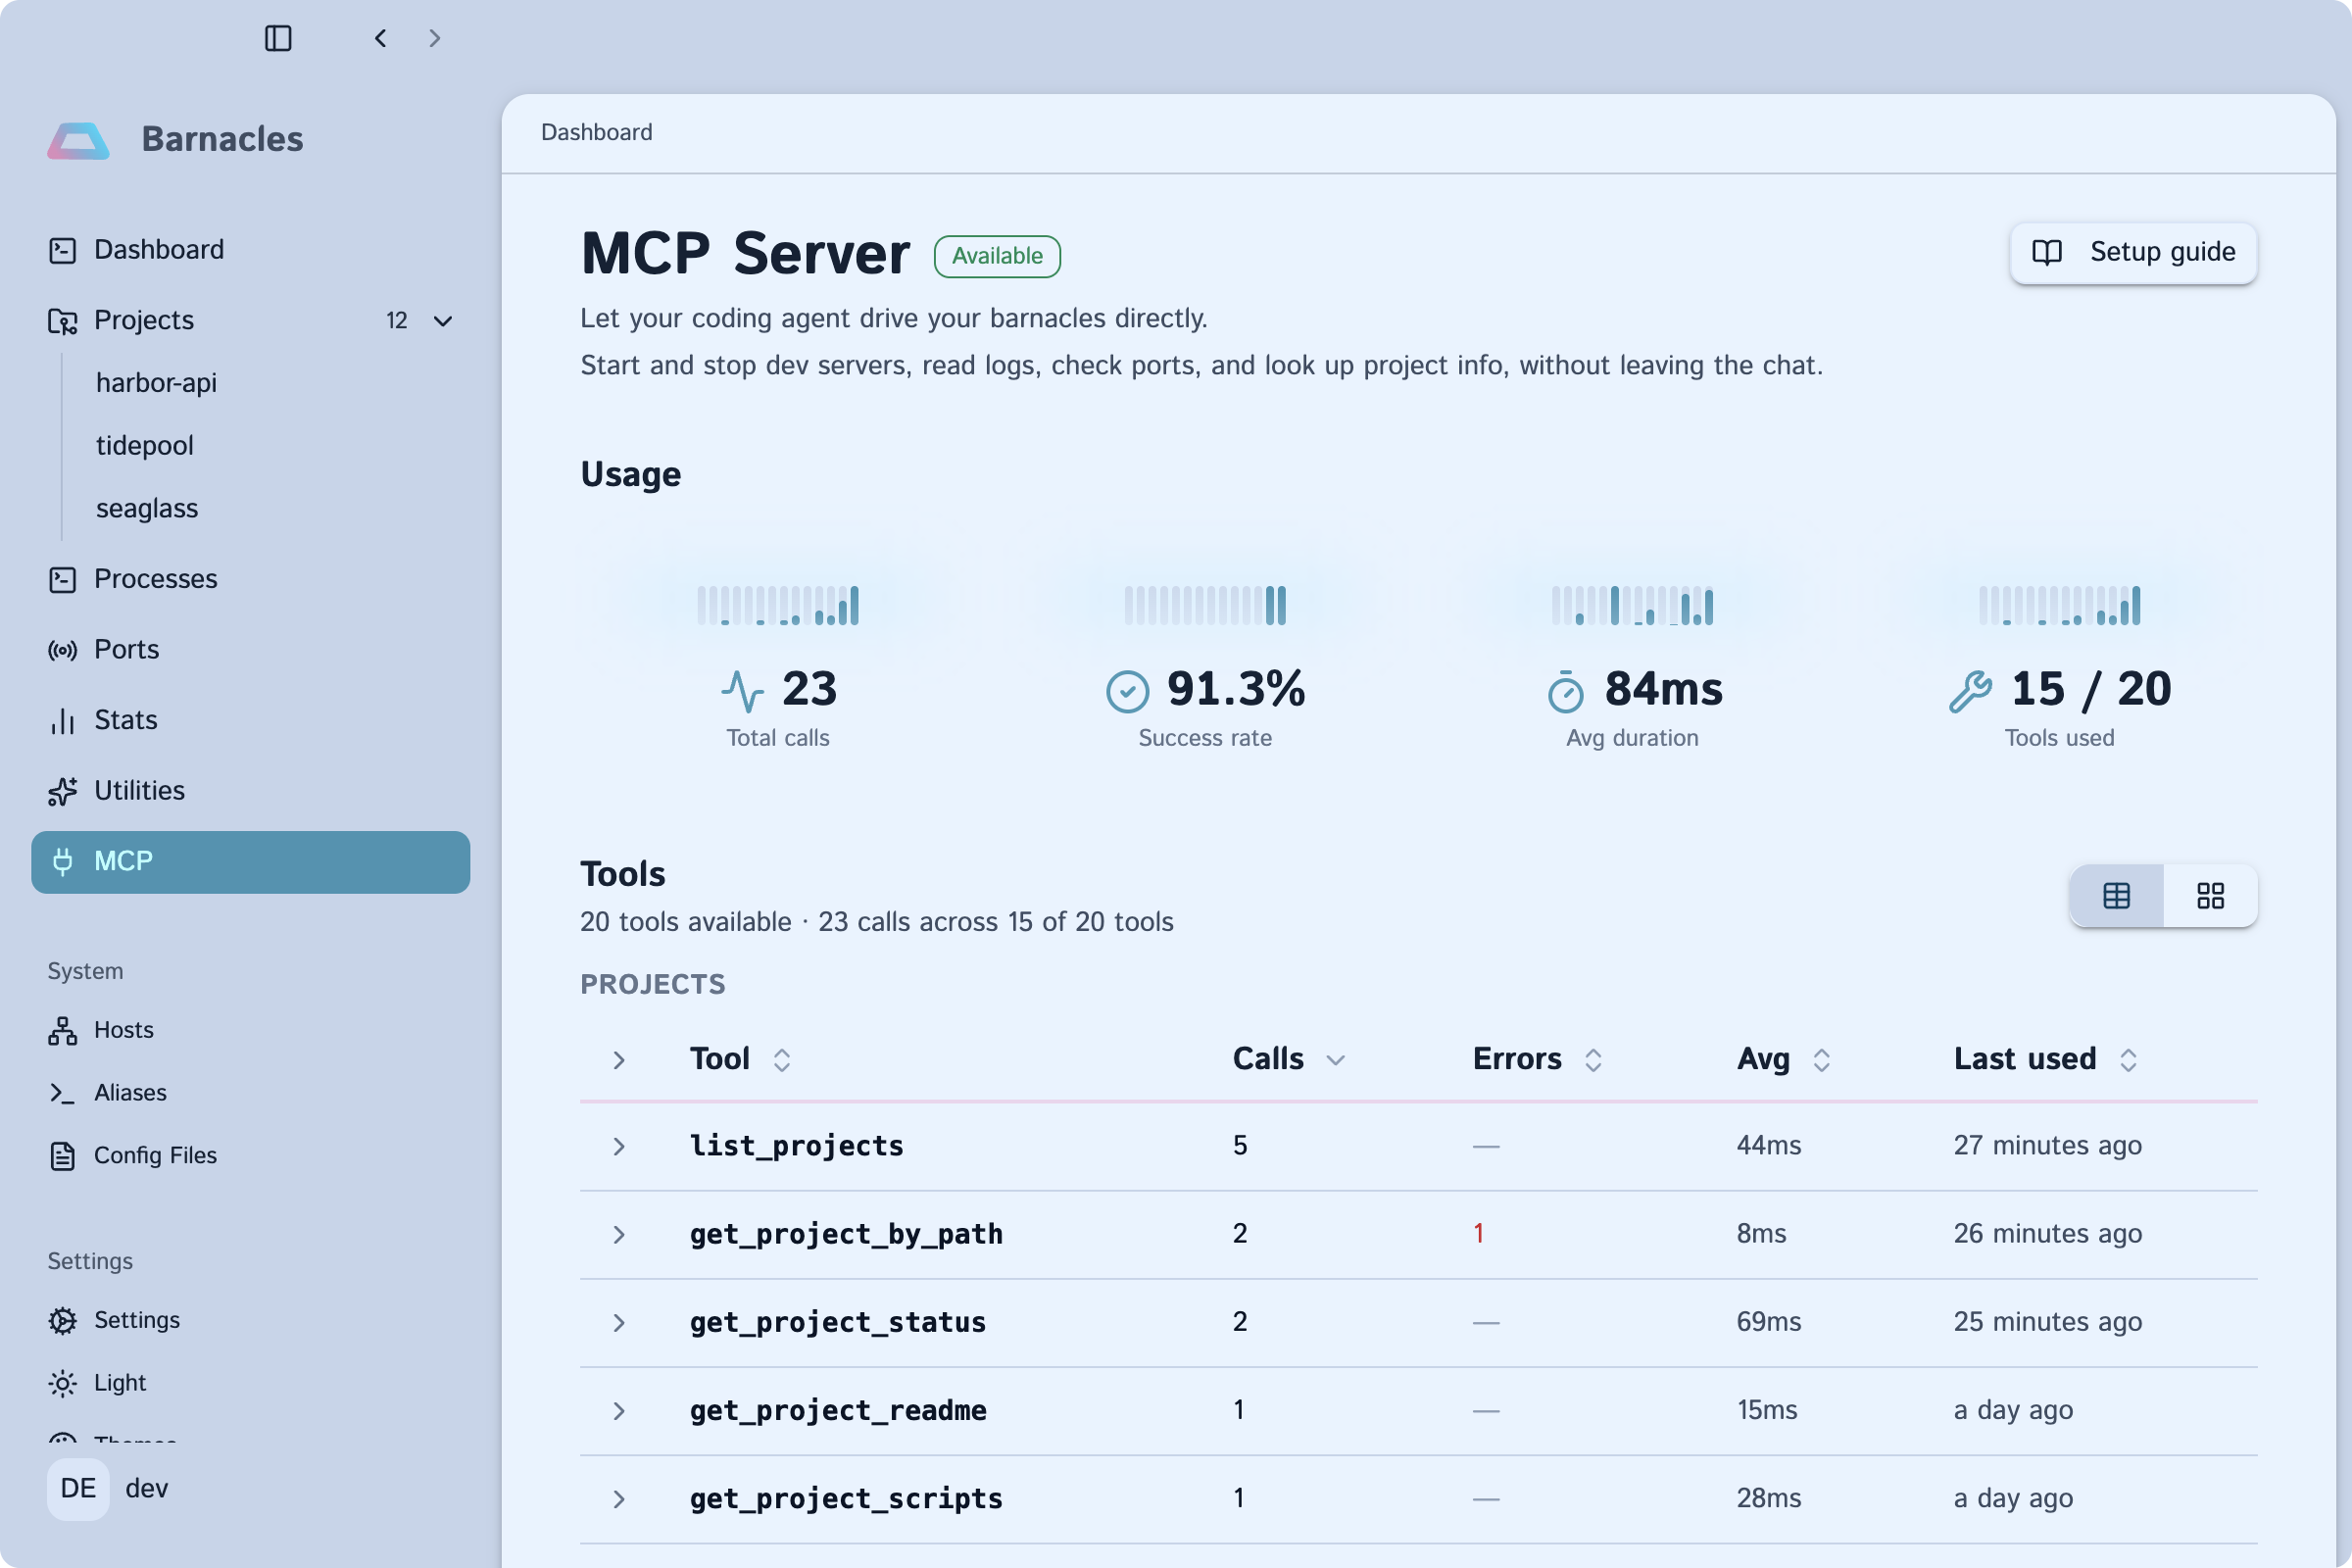Click the DE avatar badge

click(x=78, y=1489)
